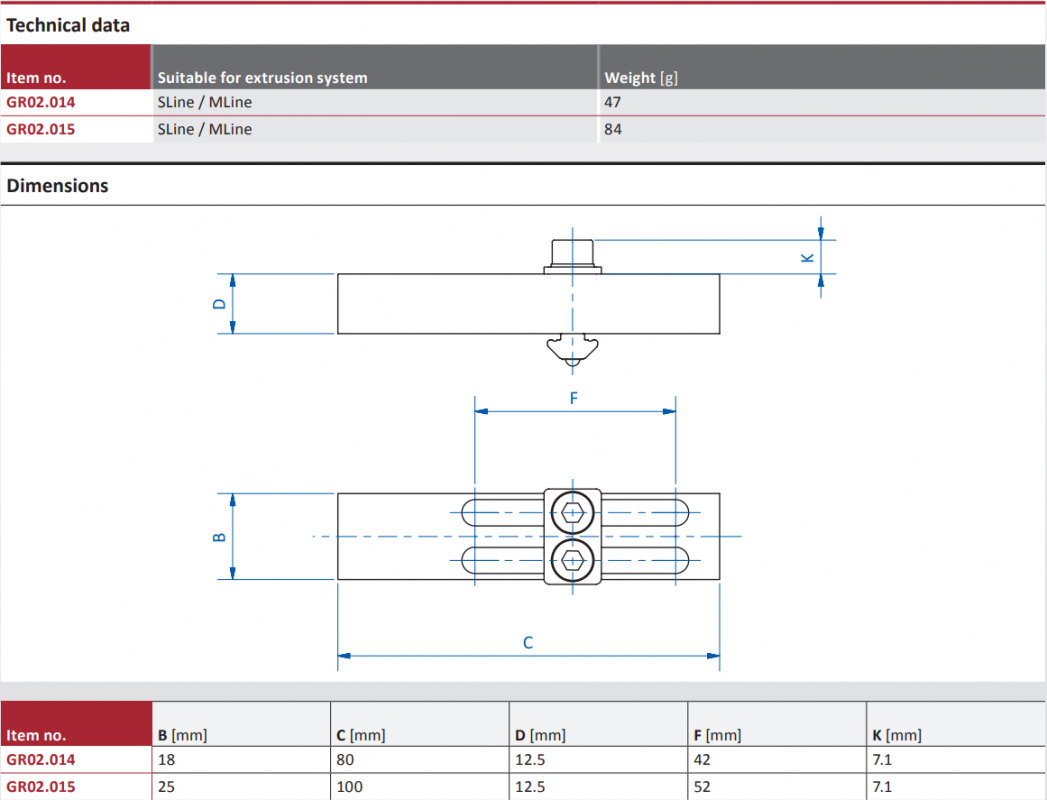
Task: Click the "Dimensions" section heading
Action: click(x=57, y=186)
